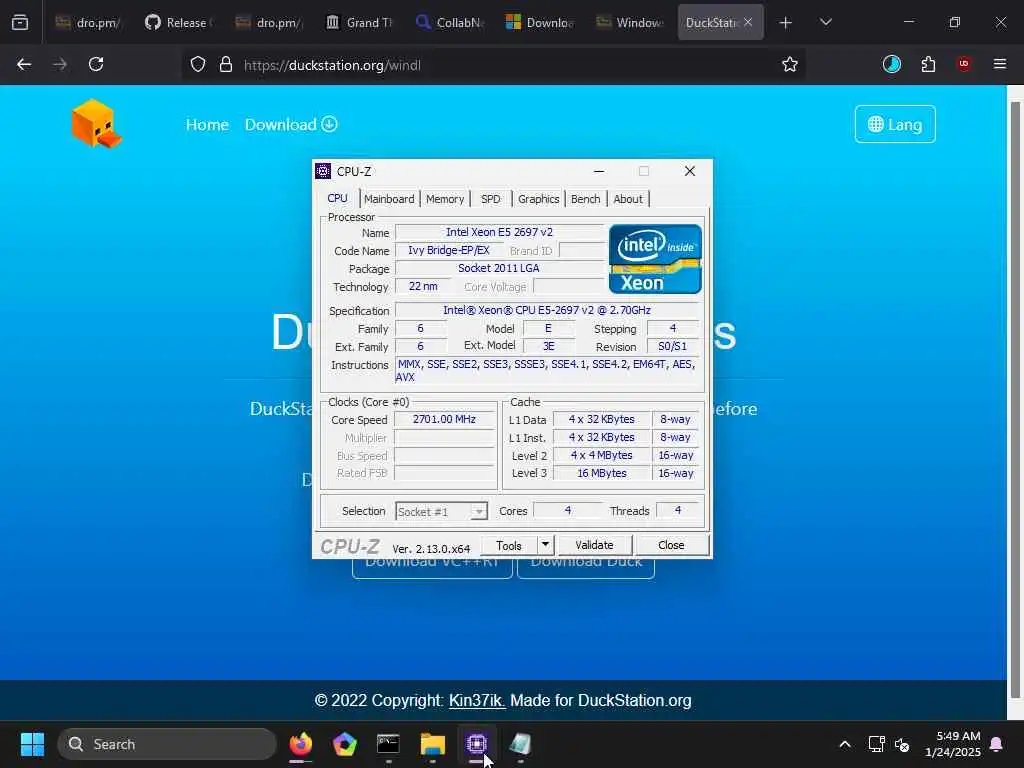This screenshot has width=1024, height=768.
Task: Open the Lang language selector button
Action: pyautogui.click(x=895, y=124)
